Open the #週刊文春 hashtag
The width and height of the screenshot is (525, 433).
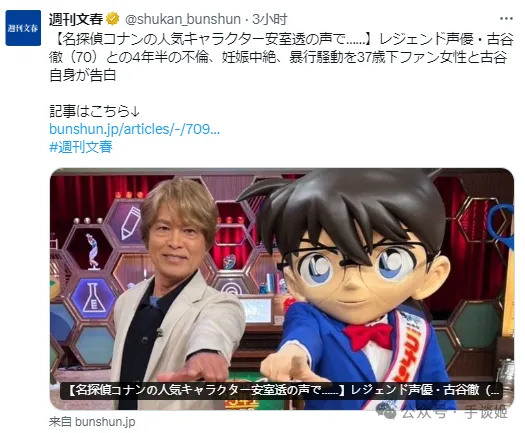81,147
